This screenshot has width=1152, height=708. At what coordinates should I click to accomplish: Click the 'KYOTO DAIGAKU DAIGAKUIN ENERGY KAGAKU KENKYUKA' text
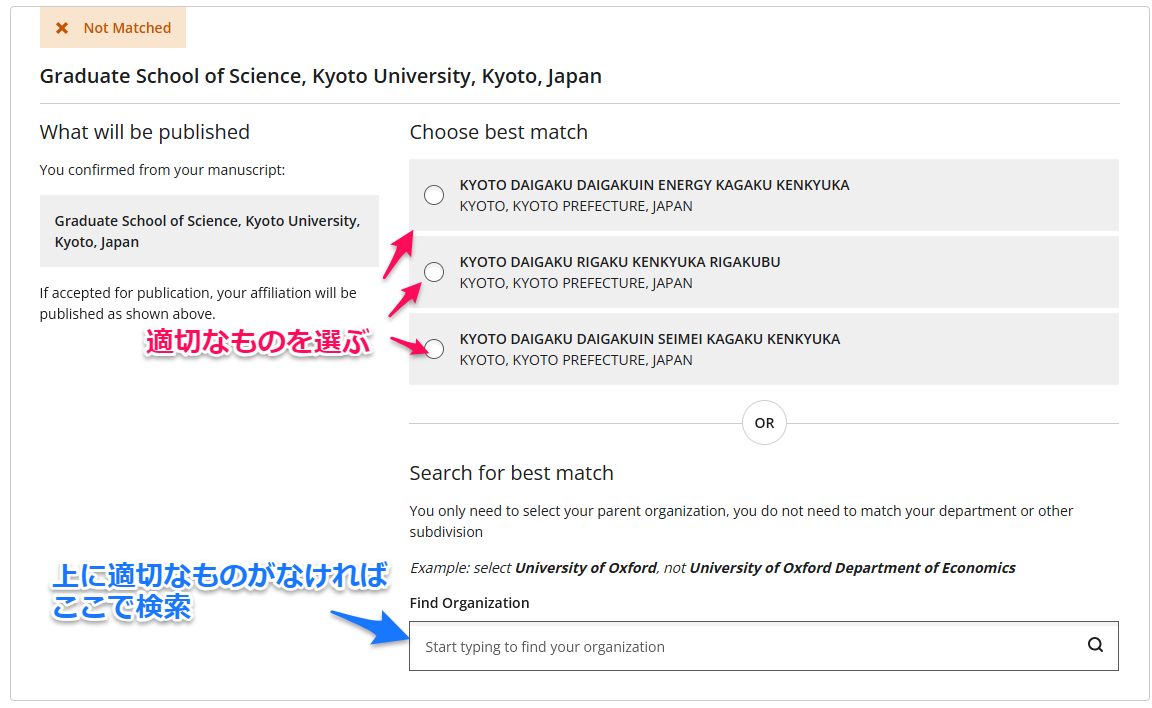[x=655, y=185]
